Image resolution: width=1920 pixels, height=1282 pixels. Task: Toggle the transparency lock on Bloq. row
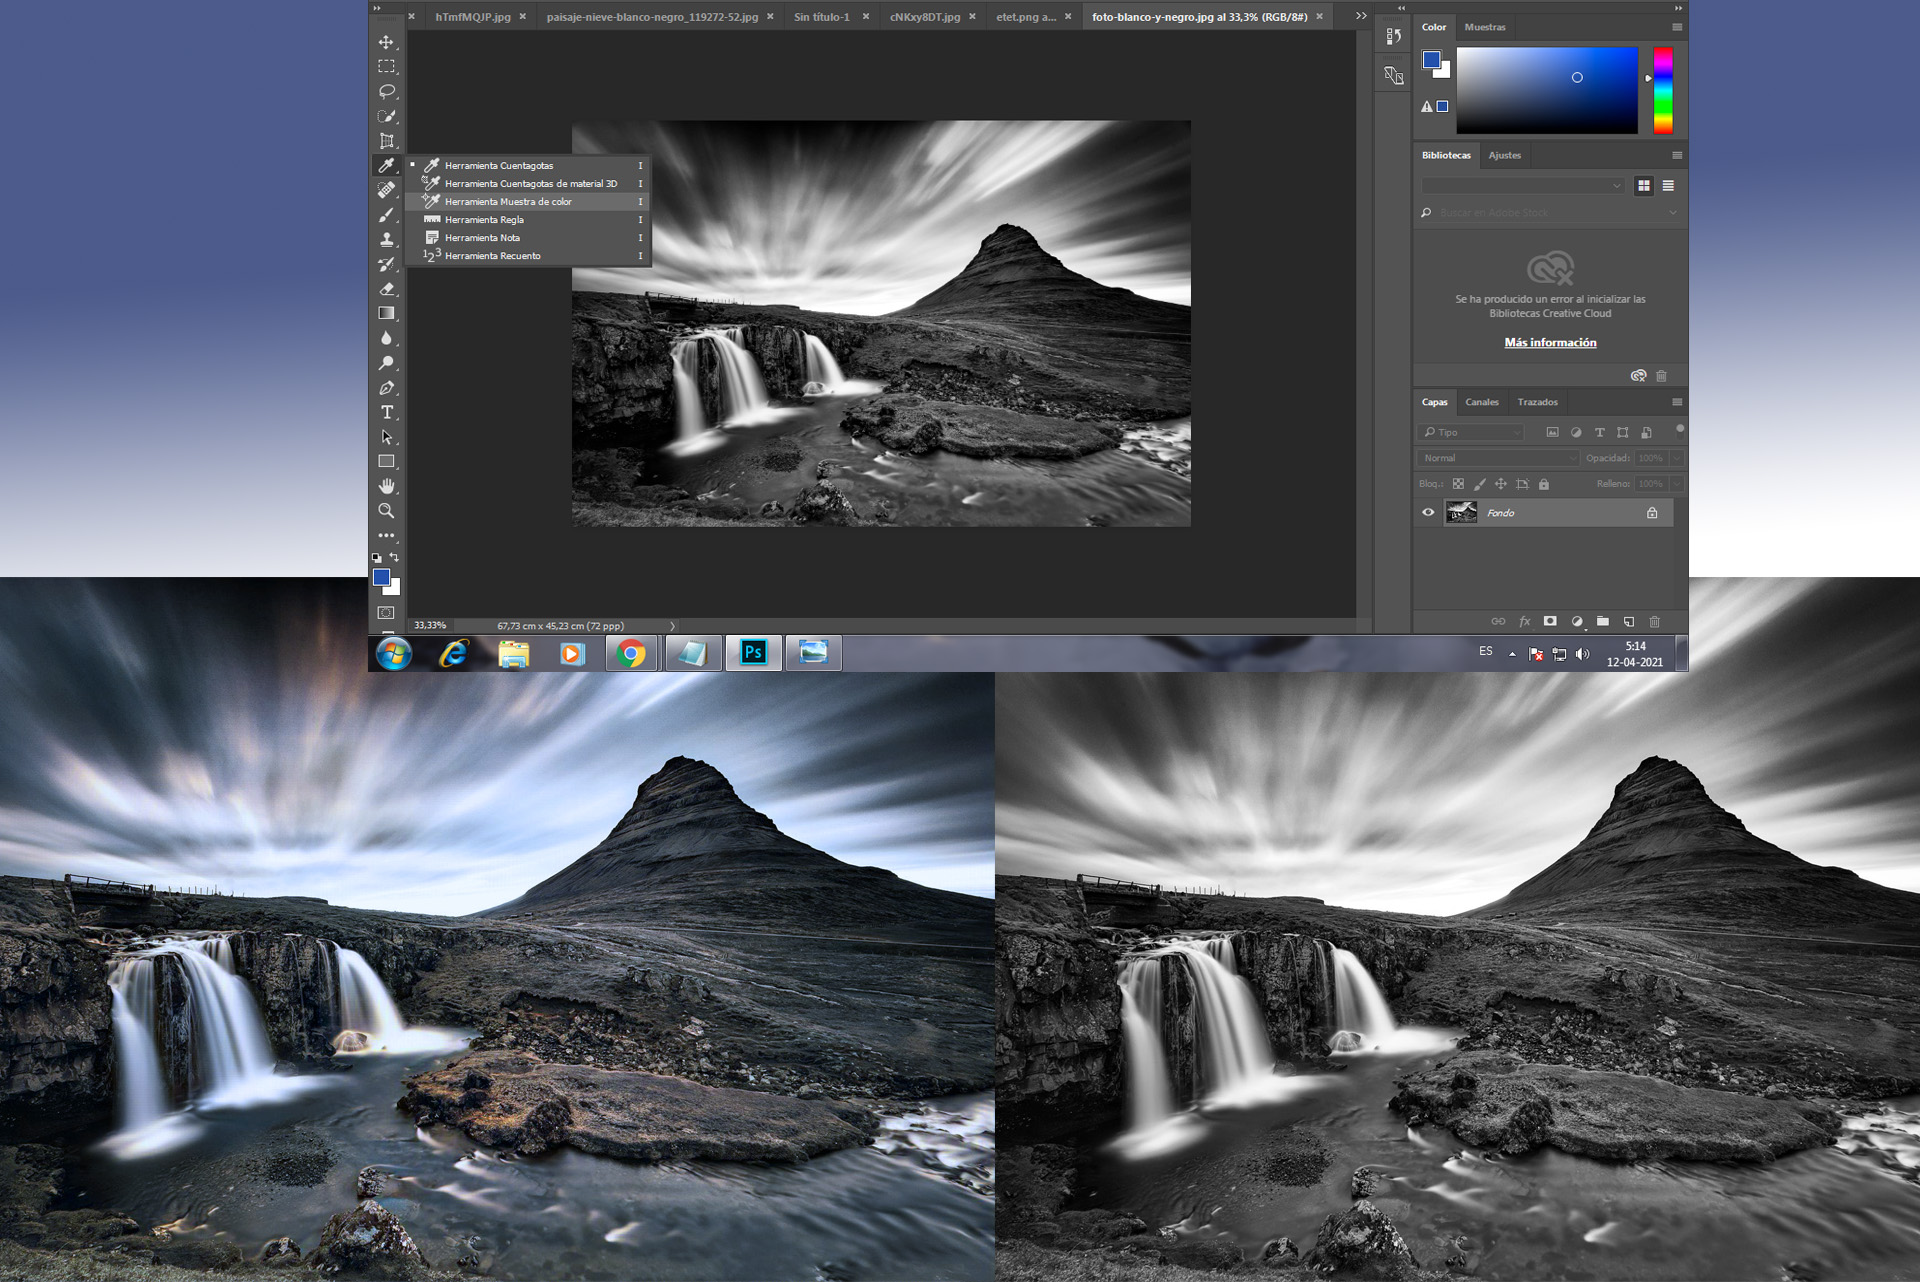tap(1459, 483)
